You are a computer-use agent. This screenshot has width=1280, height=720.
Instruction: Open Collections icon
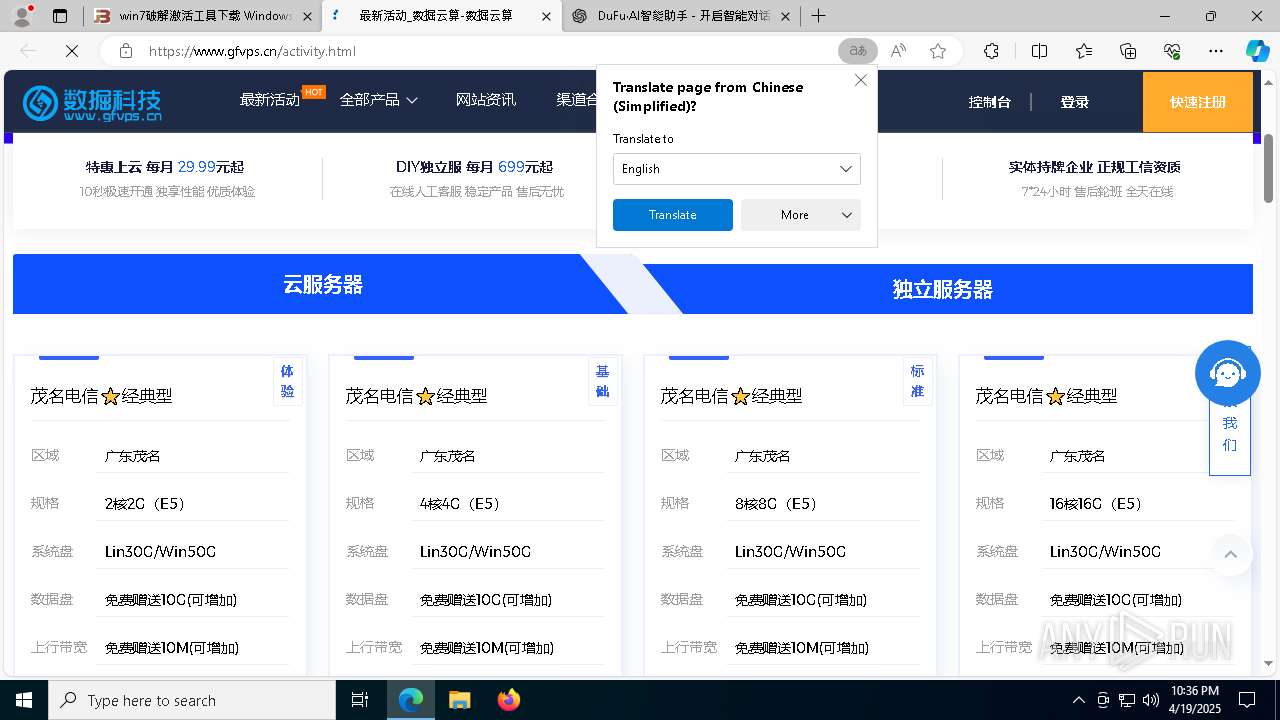pyautogui.click(x=1128, y=51)
